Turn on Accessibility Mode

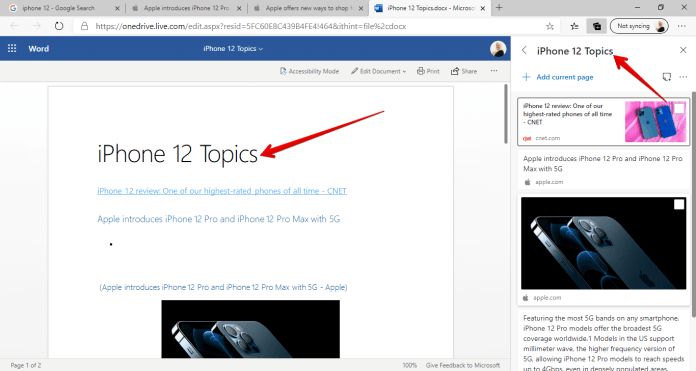coord(309,71)
